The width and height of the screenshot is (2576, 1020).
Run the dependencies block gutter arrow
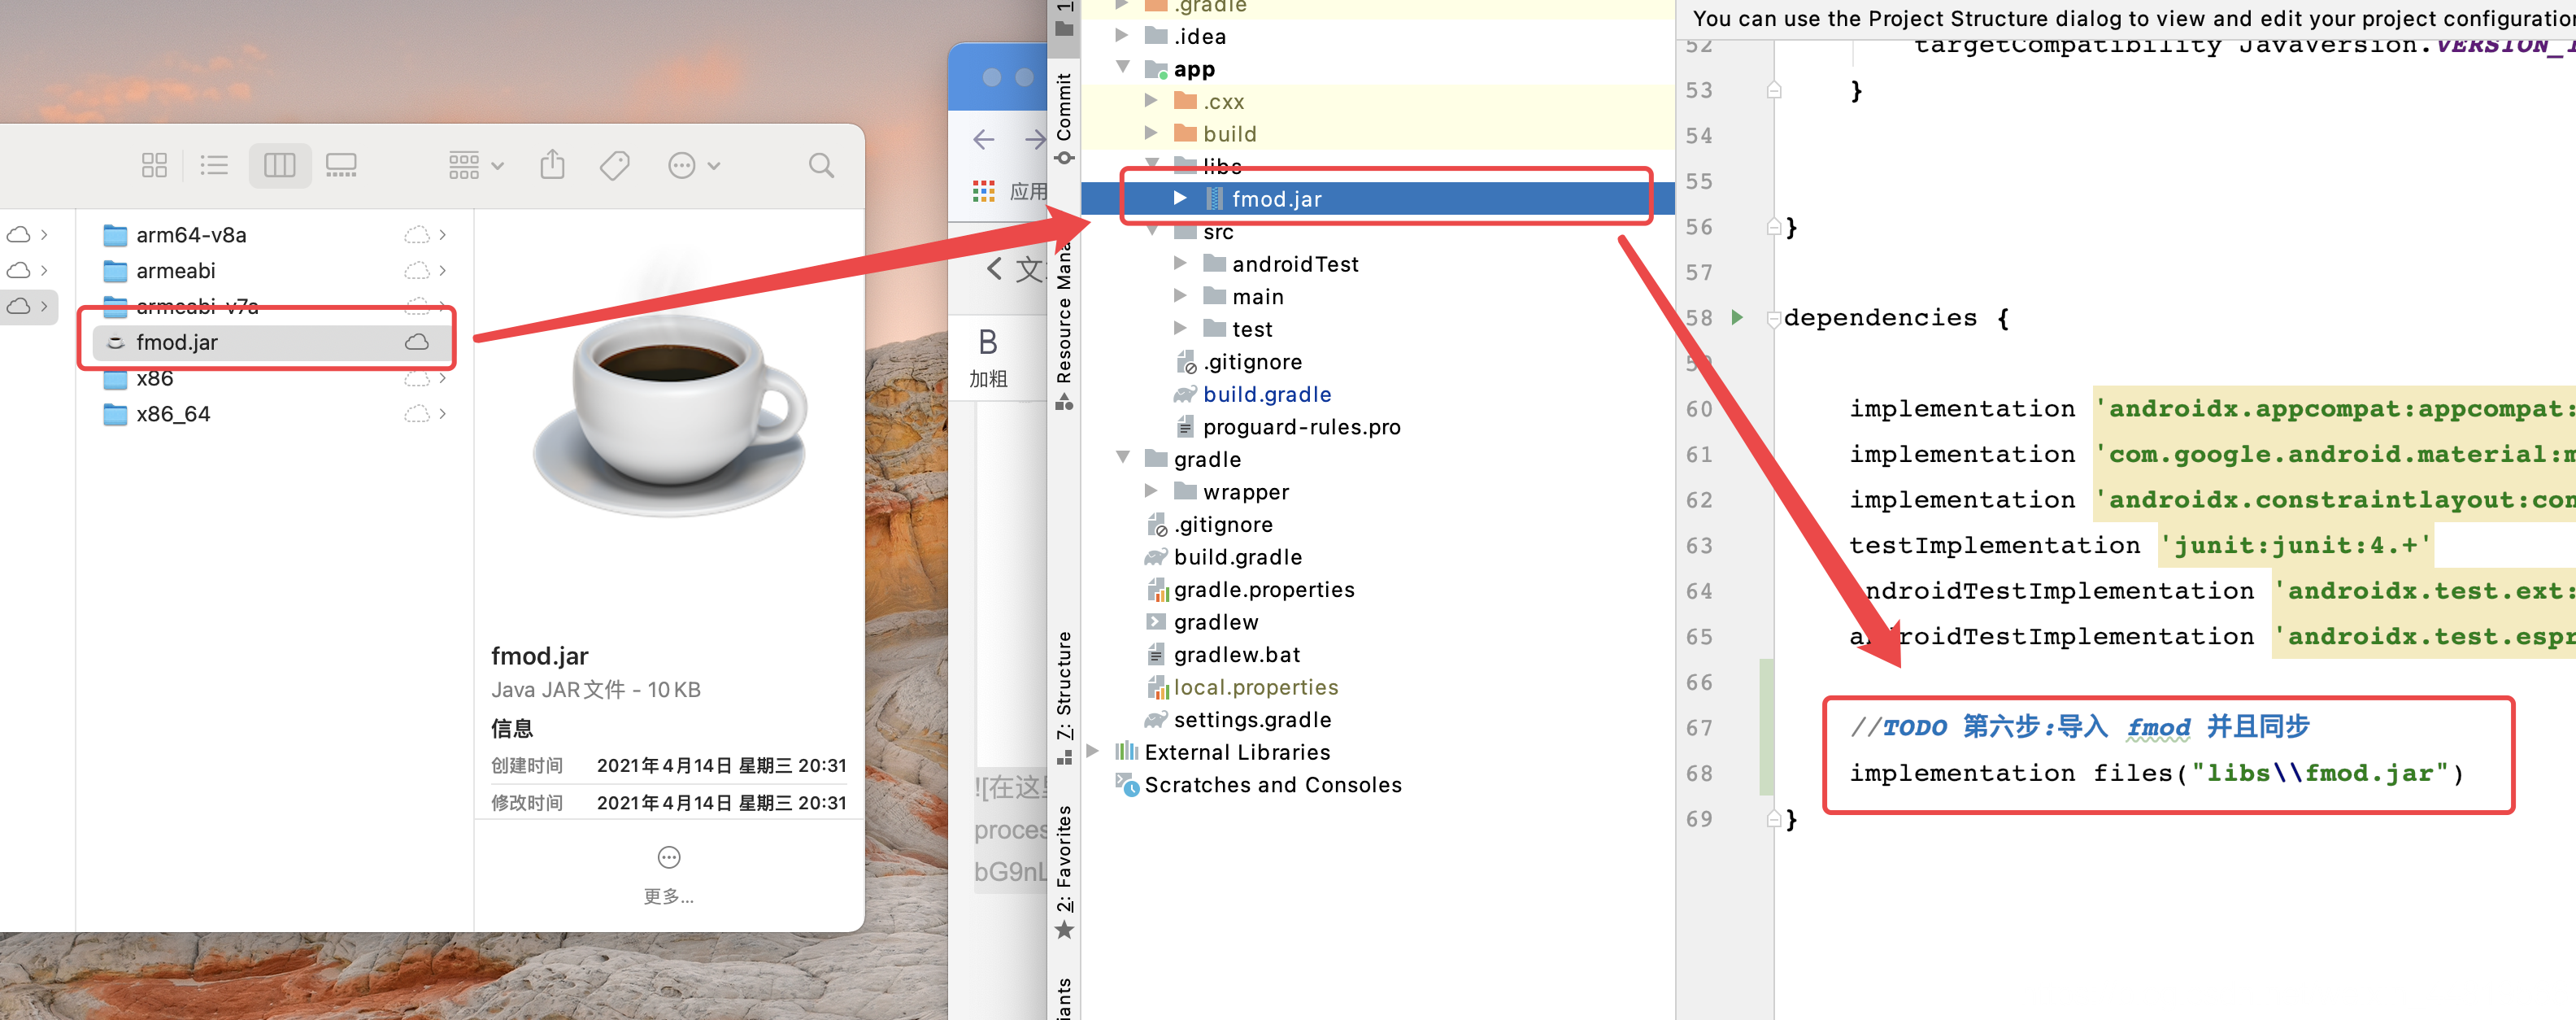(x=1737, y=317)
